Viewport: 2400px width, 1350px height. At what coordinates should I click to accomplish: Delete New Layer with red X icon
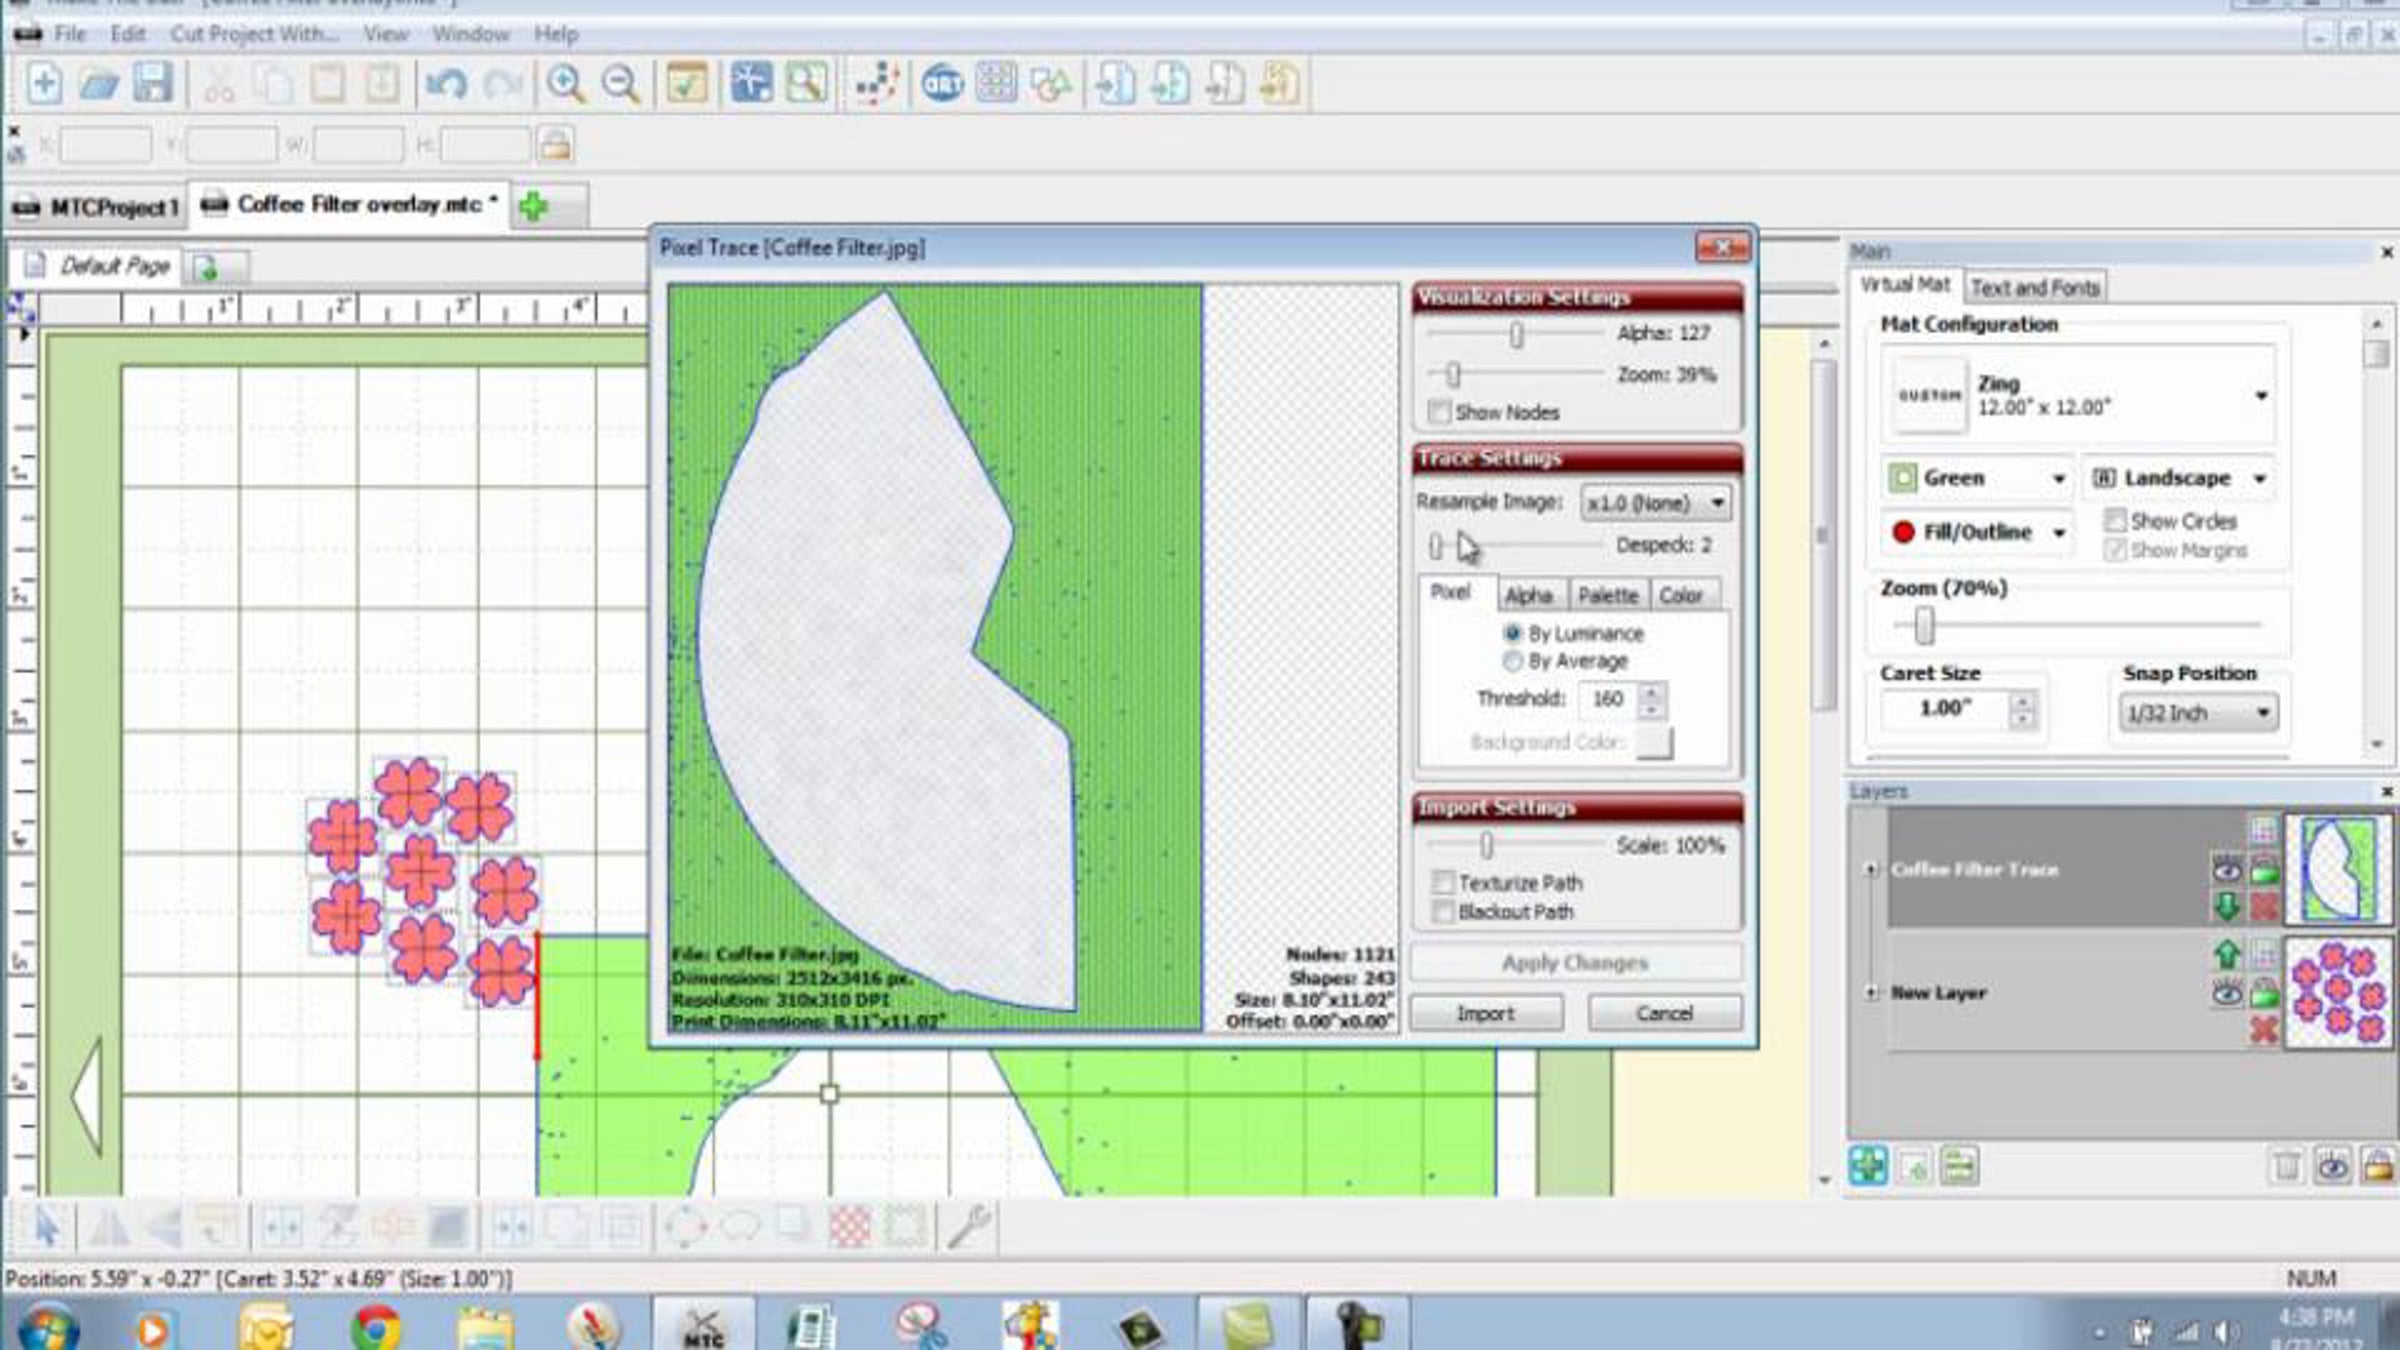[2264, 1029]
